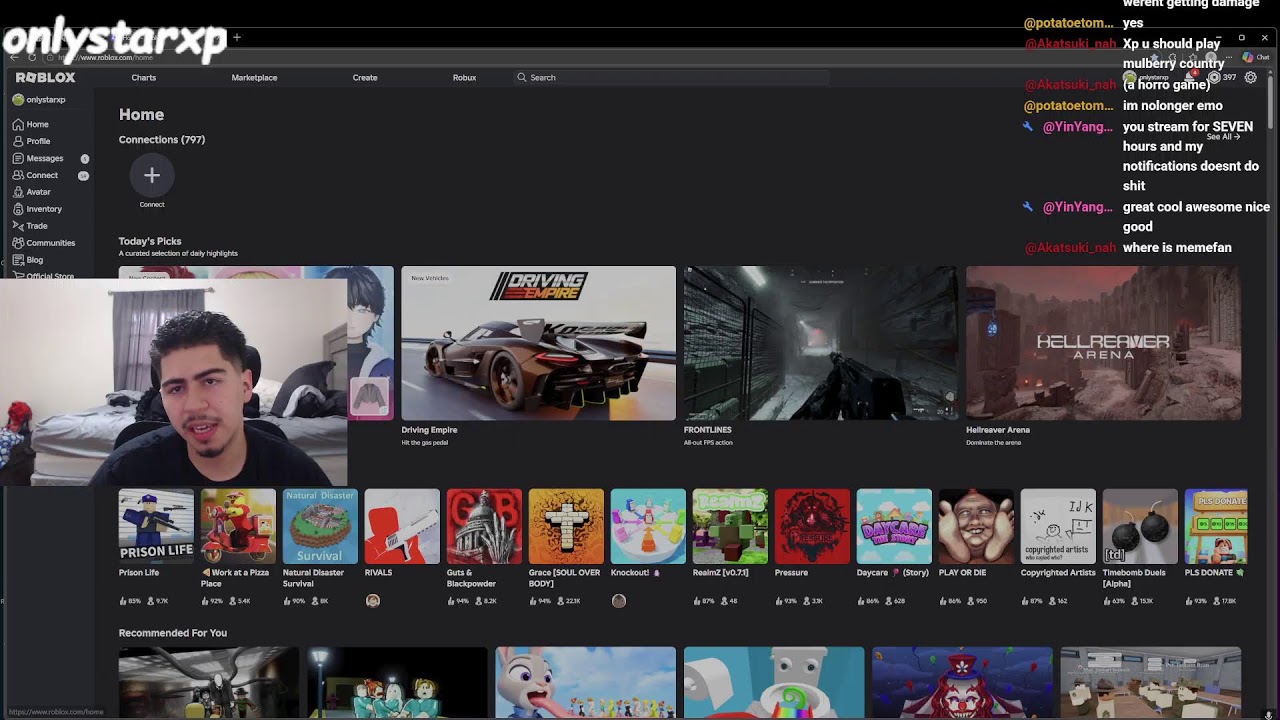Screen dimensions: 1280x720
Task: Open the Create tab
Action: (x=365, y=77)
